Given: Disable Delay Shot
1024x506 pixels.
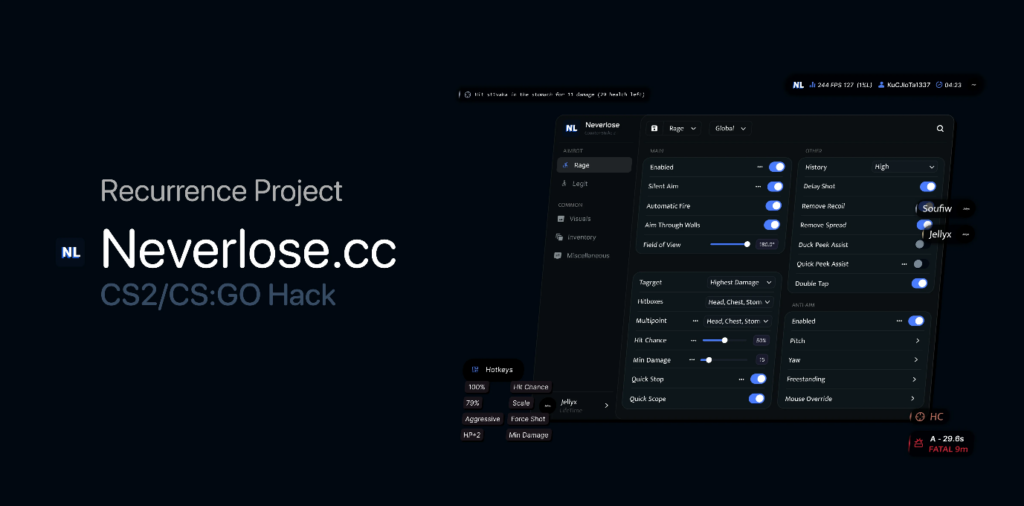Looking at the screenshot, I should 927,187.
